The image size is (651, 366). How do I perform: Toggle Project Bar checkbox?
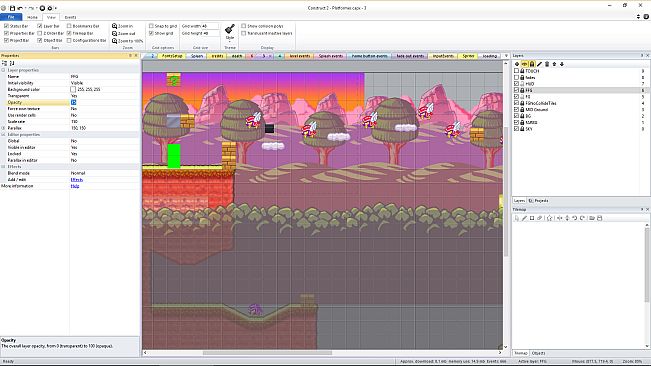click(6, 40)
